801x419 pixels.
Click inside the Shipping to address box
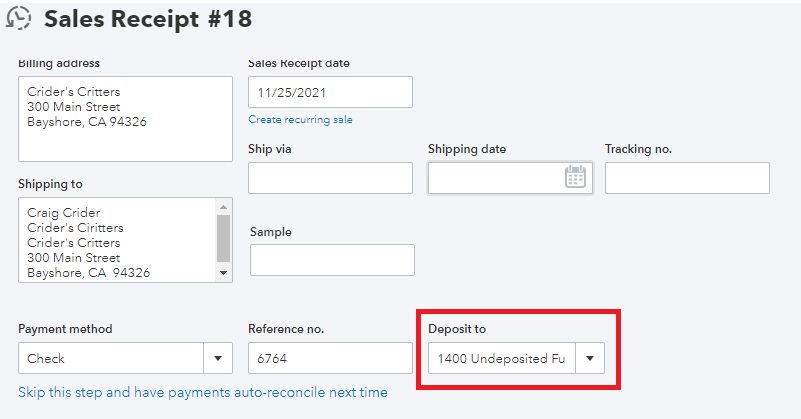[117, 240]
